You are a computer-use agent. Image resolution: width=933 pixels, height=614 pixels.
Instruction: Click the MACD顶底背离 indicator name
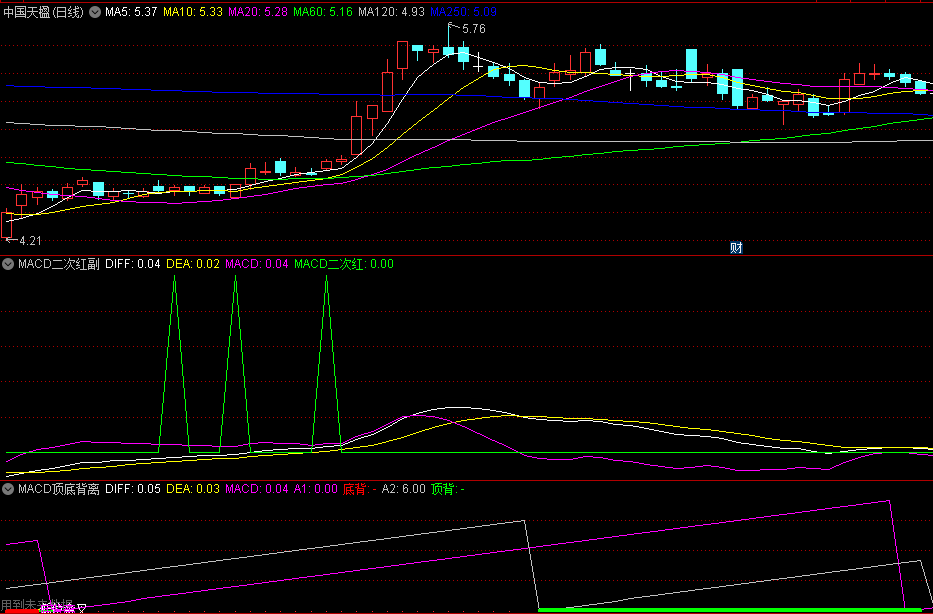point(59,489)
